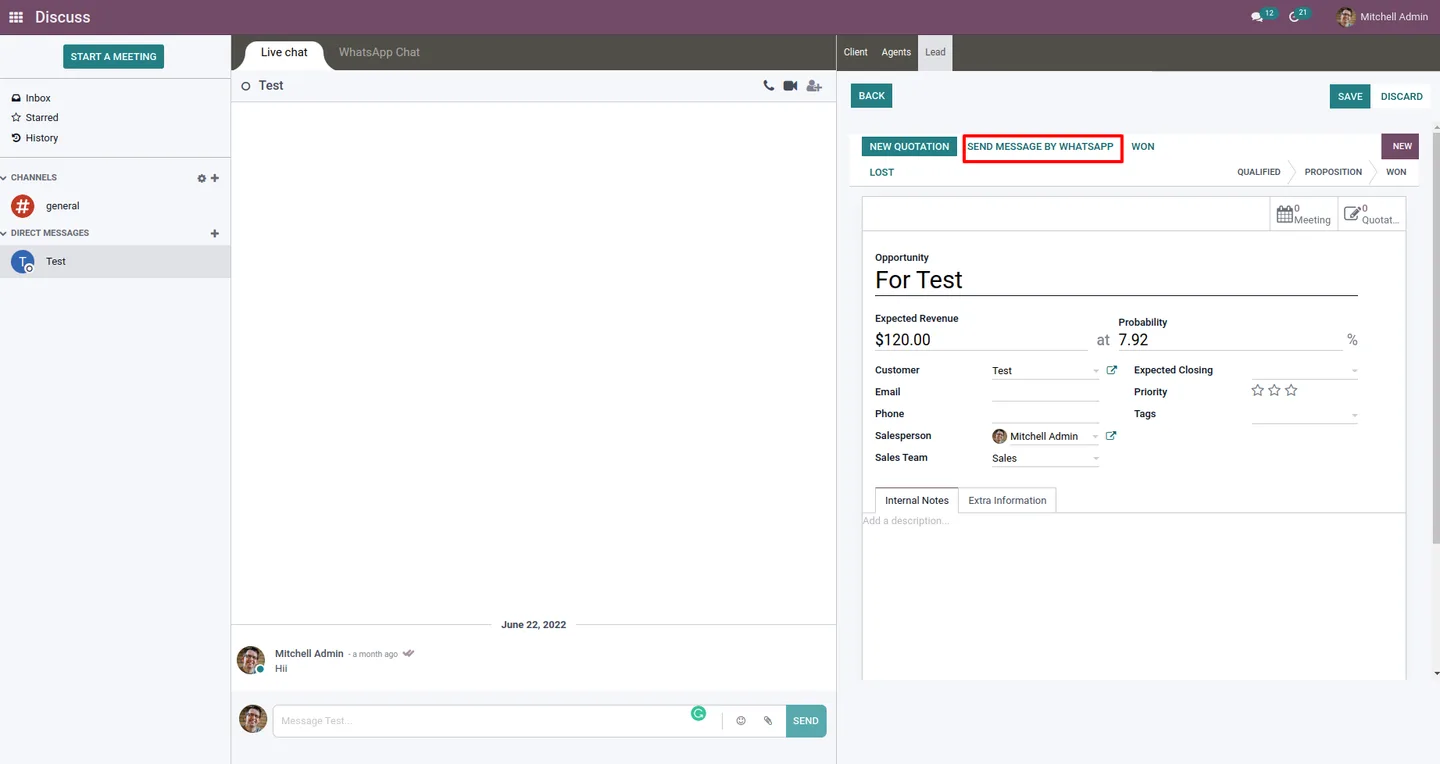Open Salesperson external link icon
Image resolution: width=1440 pixels, height=764 pixels.
(1111, 436)
